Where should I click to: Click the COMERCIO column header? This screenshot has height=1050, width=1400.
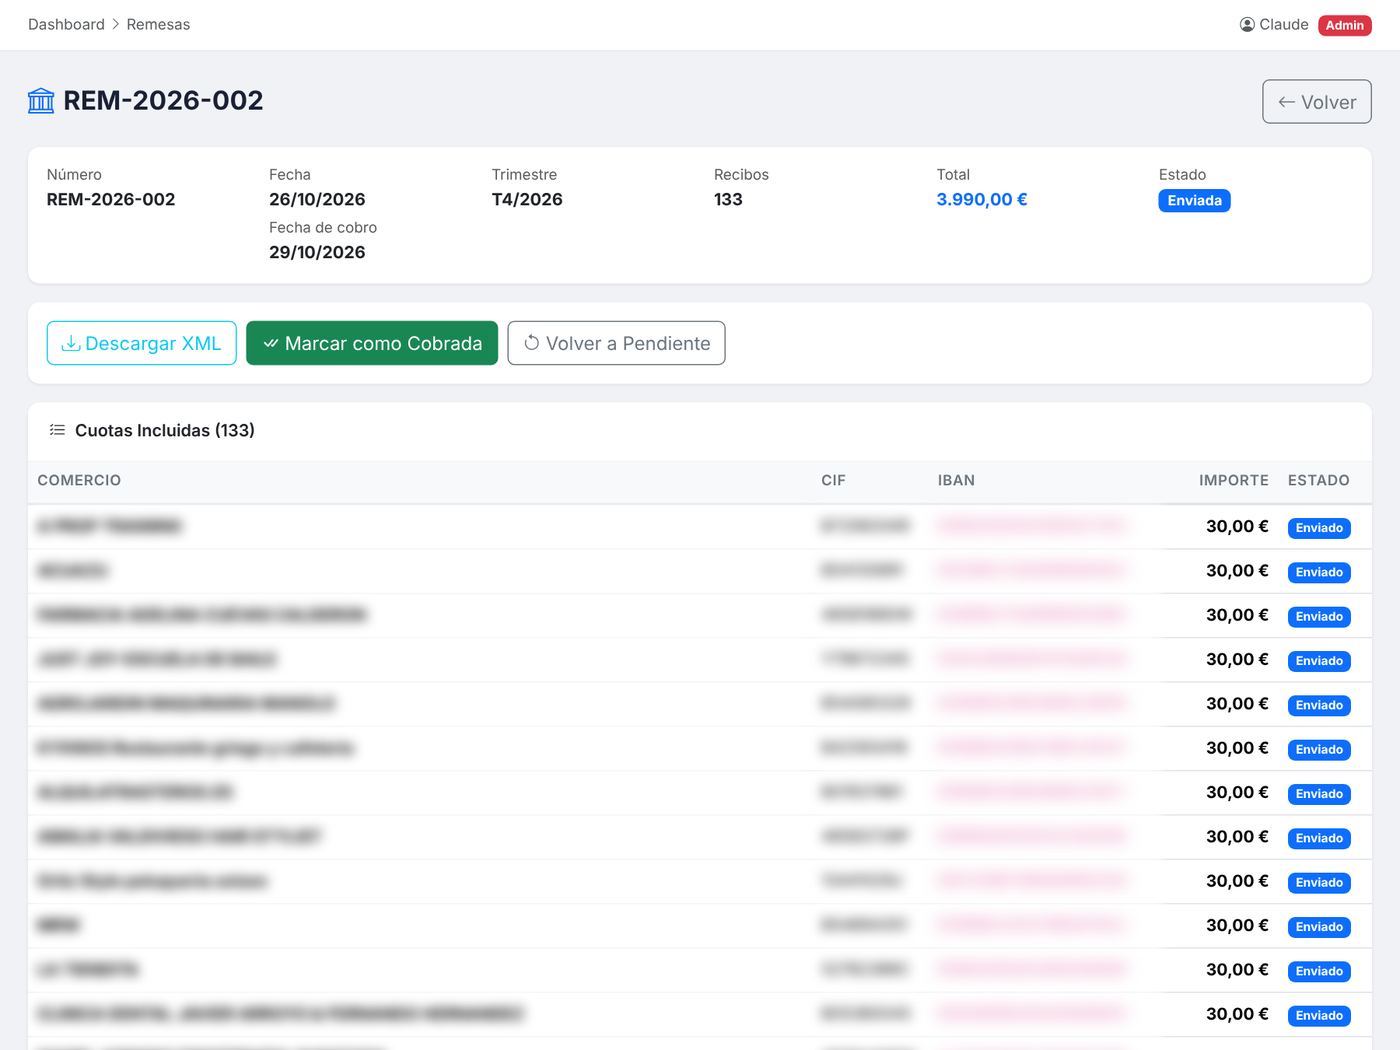79,480
